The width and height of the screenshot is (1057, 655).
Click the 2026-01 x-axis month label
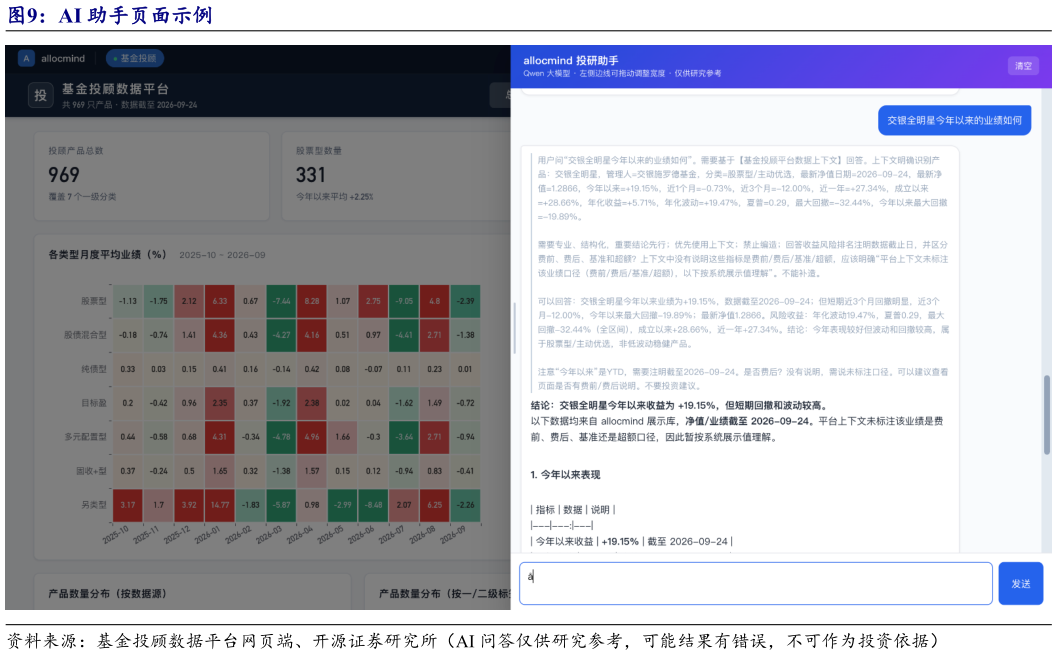(208, 535)
